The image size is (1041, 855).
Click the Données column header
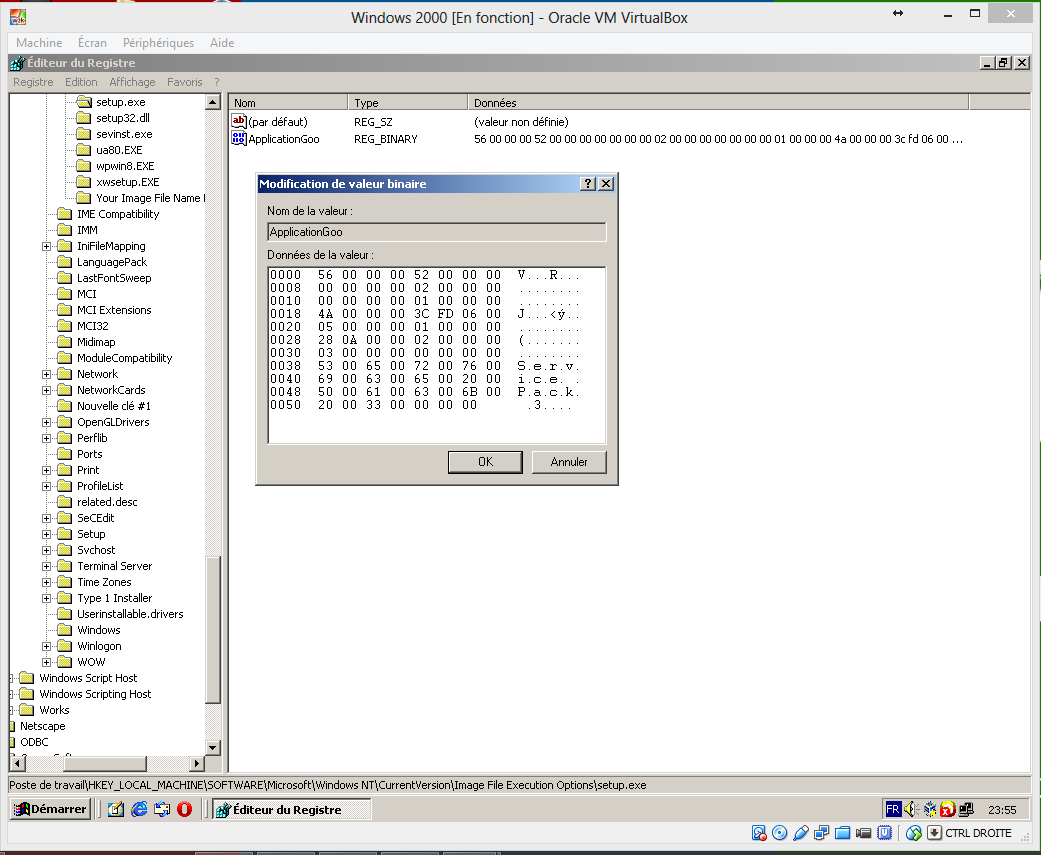[x=718, y=103]
